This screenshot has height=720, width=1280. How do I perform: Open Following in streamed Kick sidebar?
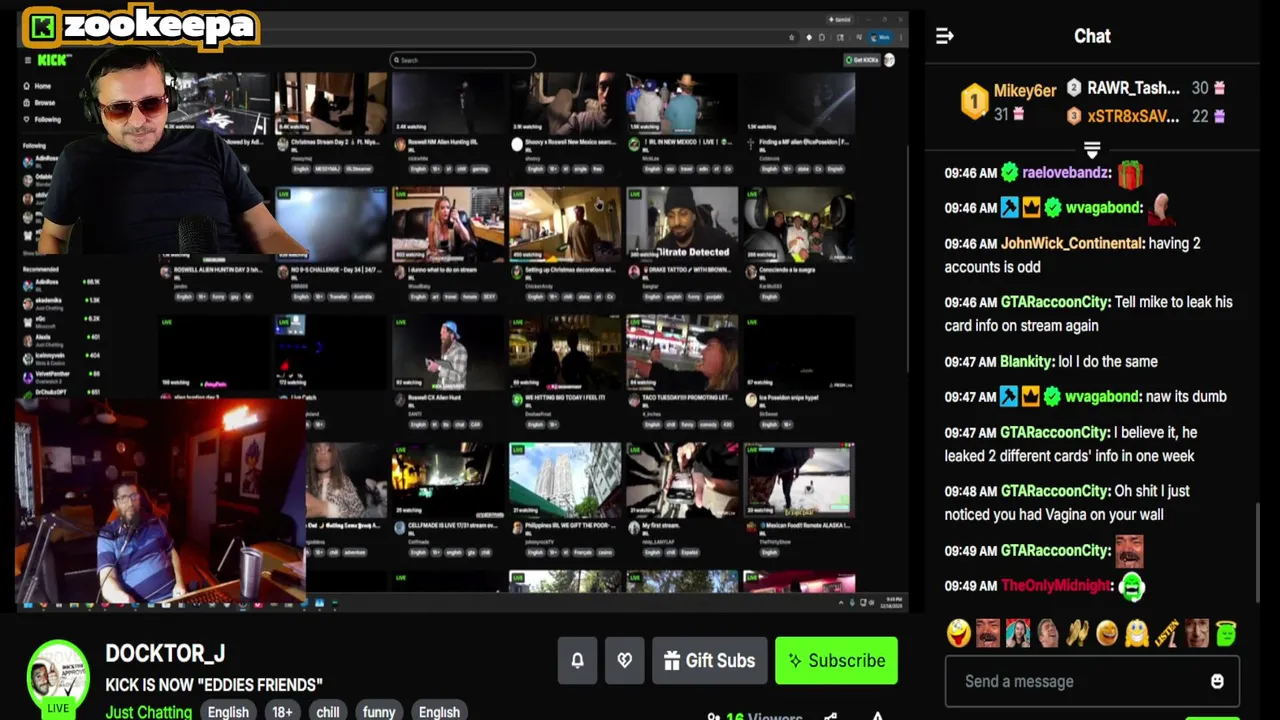(x=46, y=119)
